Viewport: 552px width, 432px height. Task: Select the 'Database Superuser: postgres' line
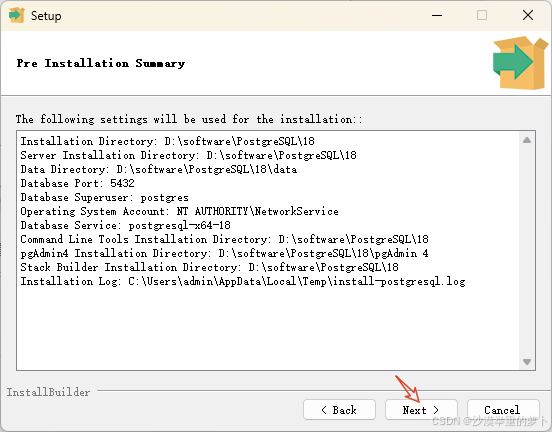tap(105, 197)
